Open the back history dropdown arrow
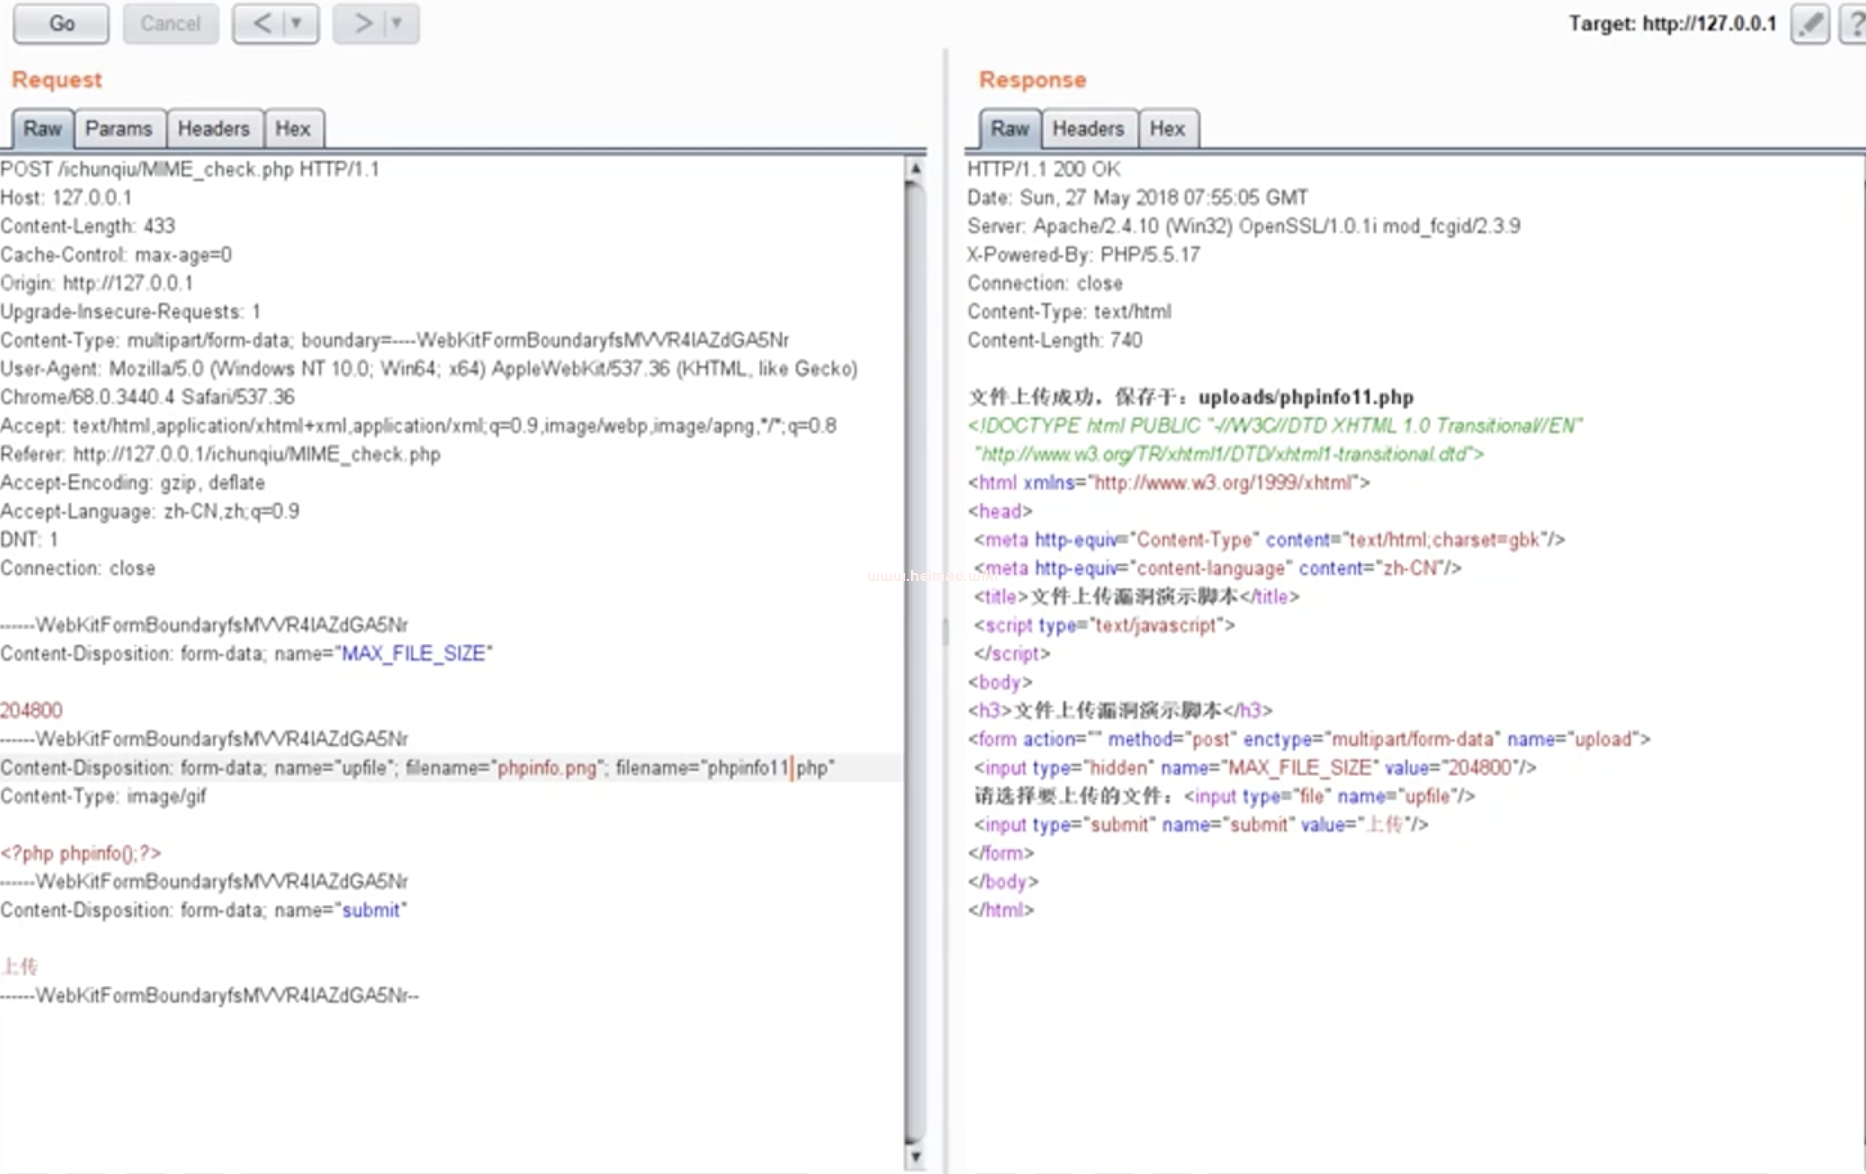Viewport: 1866px width, 1174px height. tap(297, 24)
